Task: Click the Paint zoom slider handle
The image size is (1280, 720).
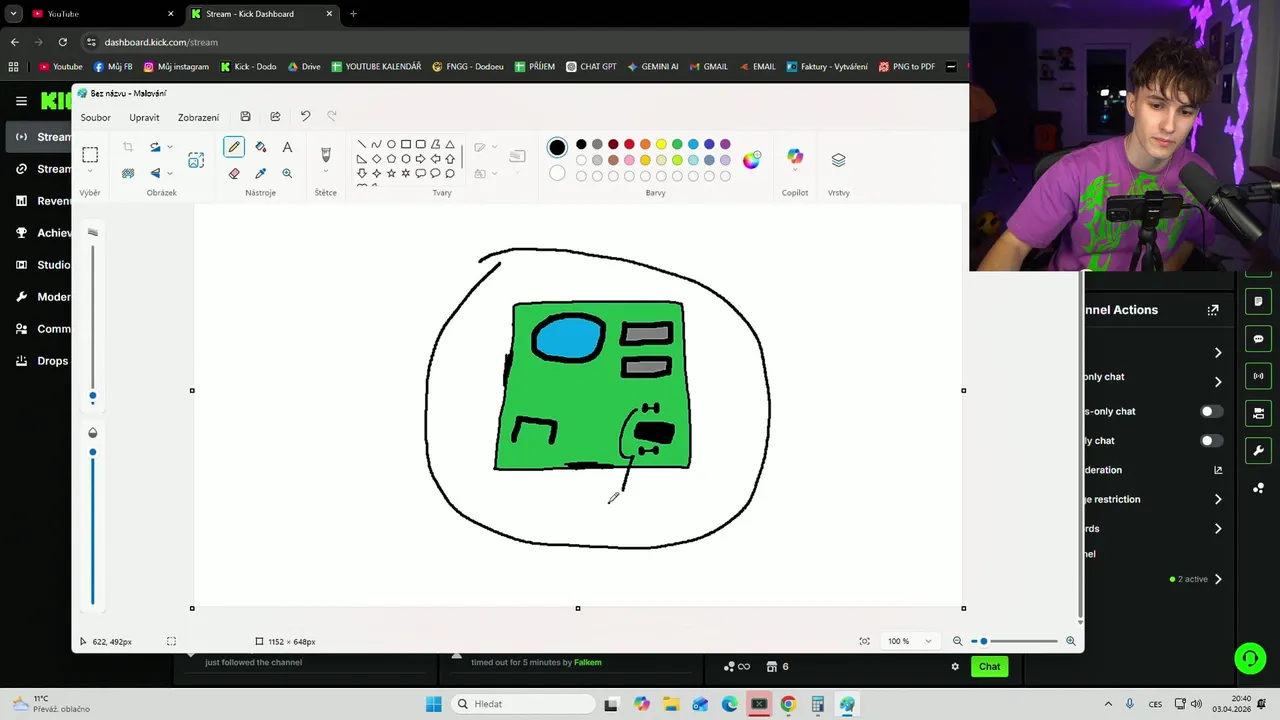Action: [x=984, y=641]
